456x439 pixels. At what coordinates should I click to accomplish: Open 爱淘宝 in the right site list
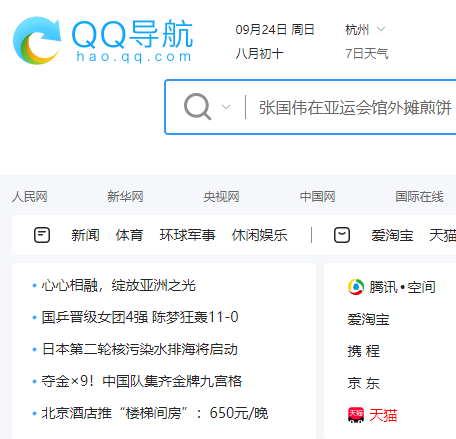pos(368,319)
